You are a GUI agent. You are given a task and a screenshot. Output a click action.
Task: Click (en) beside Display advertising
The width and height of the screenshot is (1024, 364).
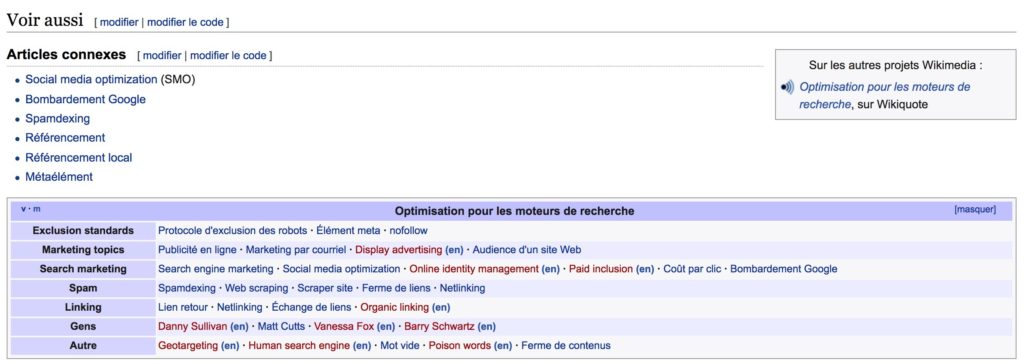click(454, 250)
